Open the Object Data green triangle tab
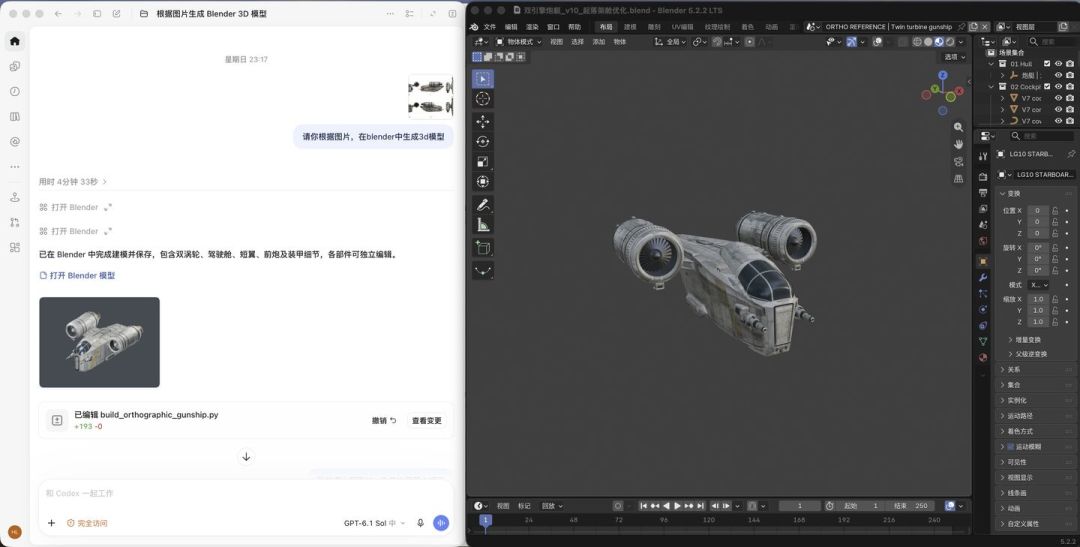This screenshot has width=1080, height=547. (983, 341)
